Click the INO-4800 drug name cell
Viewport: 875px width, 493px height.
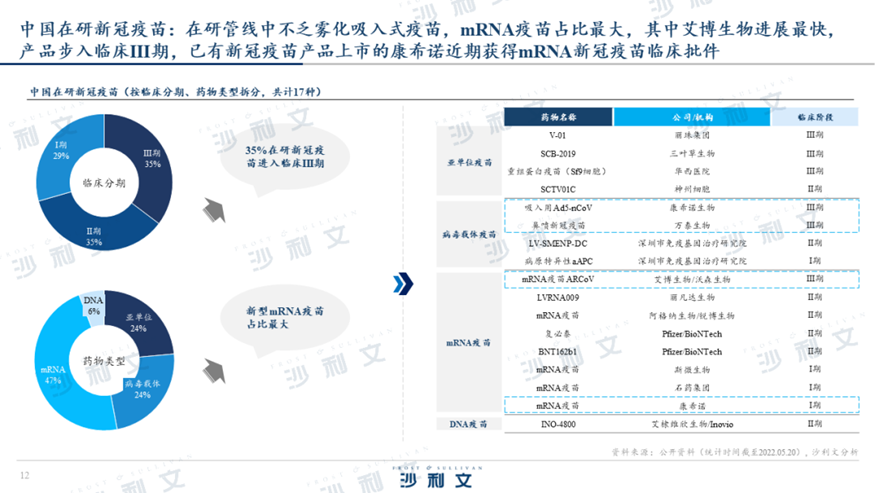pyautogui.click(x=557, y=424)
